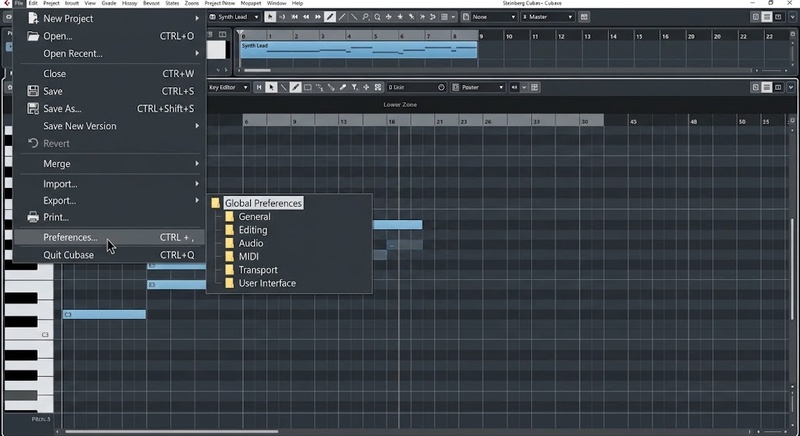
Task: Open the Audio preferences folder
Action: pyautogui.click(x=251, y=243)
